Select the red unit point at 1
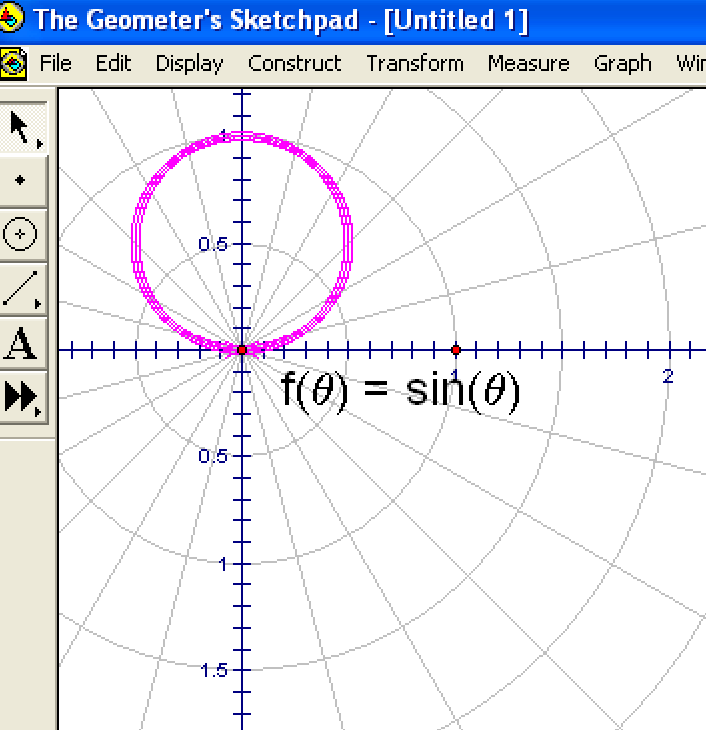This screenshot has height=730, width=706. tap(456, 350)
